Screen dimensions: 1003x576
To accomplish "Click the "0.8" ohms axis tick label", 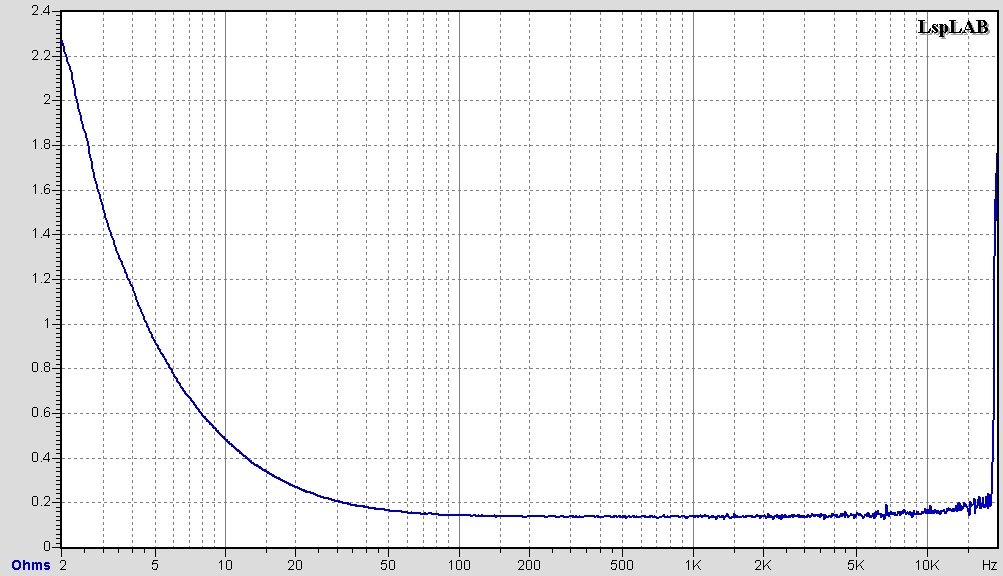I will (41, 368).
